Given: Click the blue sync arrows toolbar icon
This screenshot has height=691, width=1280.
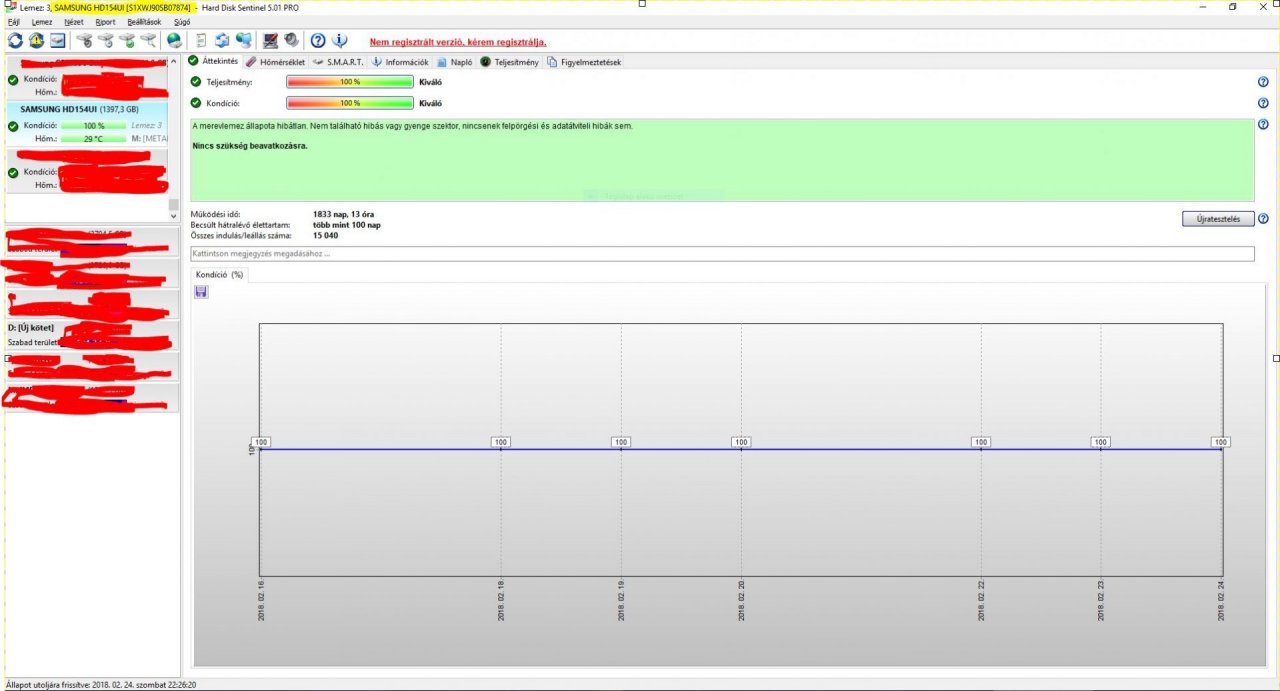Looking at the screenshot, I should 222,41.
